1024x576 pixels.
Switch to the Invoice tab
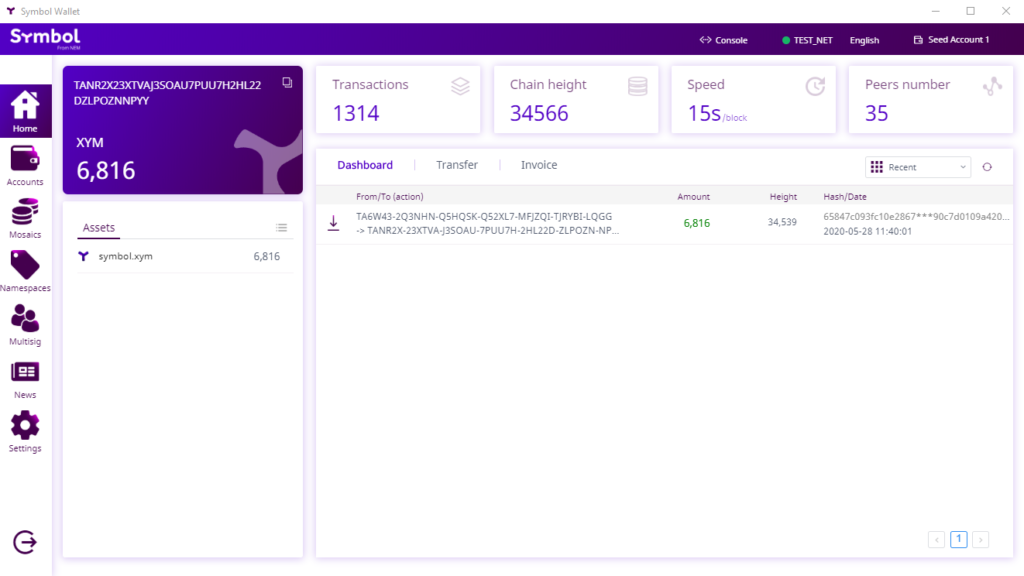click(539, 165)
